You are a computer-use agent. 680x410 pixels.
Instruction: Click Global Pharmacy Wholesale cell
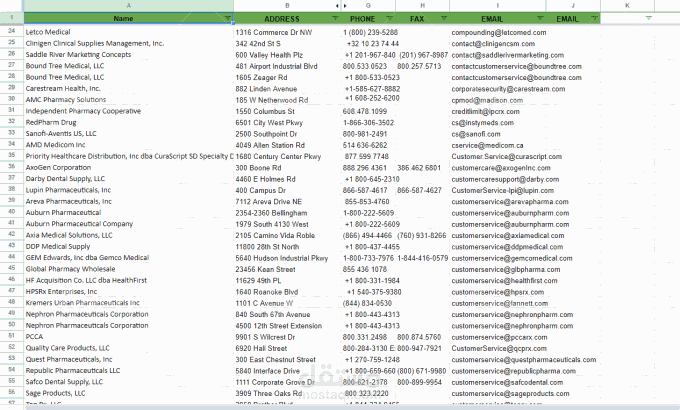point(129,269)
